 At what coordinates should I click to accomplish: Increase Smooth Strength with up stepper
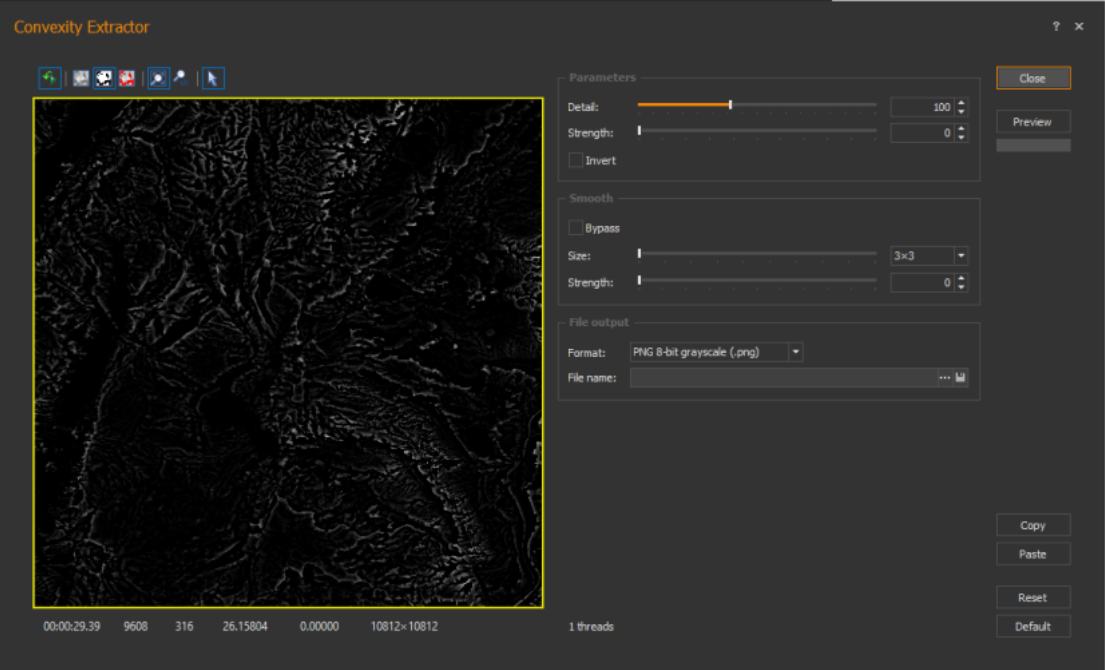[x=961, y=278]
